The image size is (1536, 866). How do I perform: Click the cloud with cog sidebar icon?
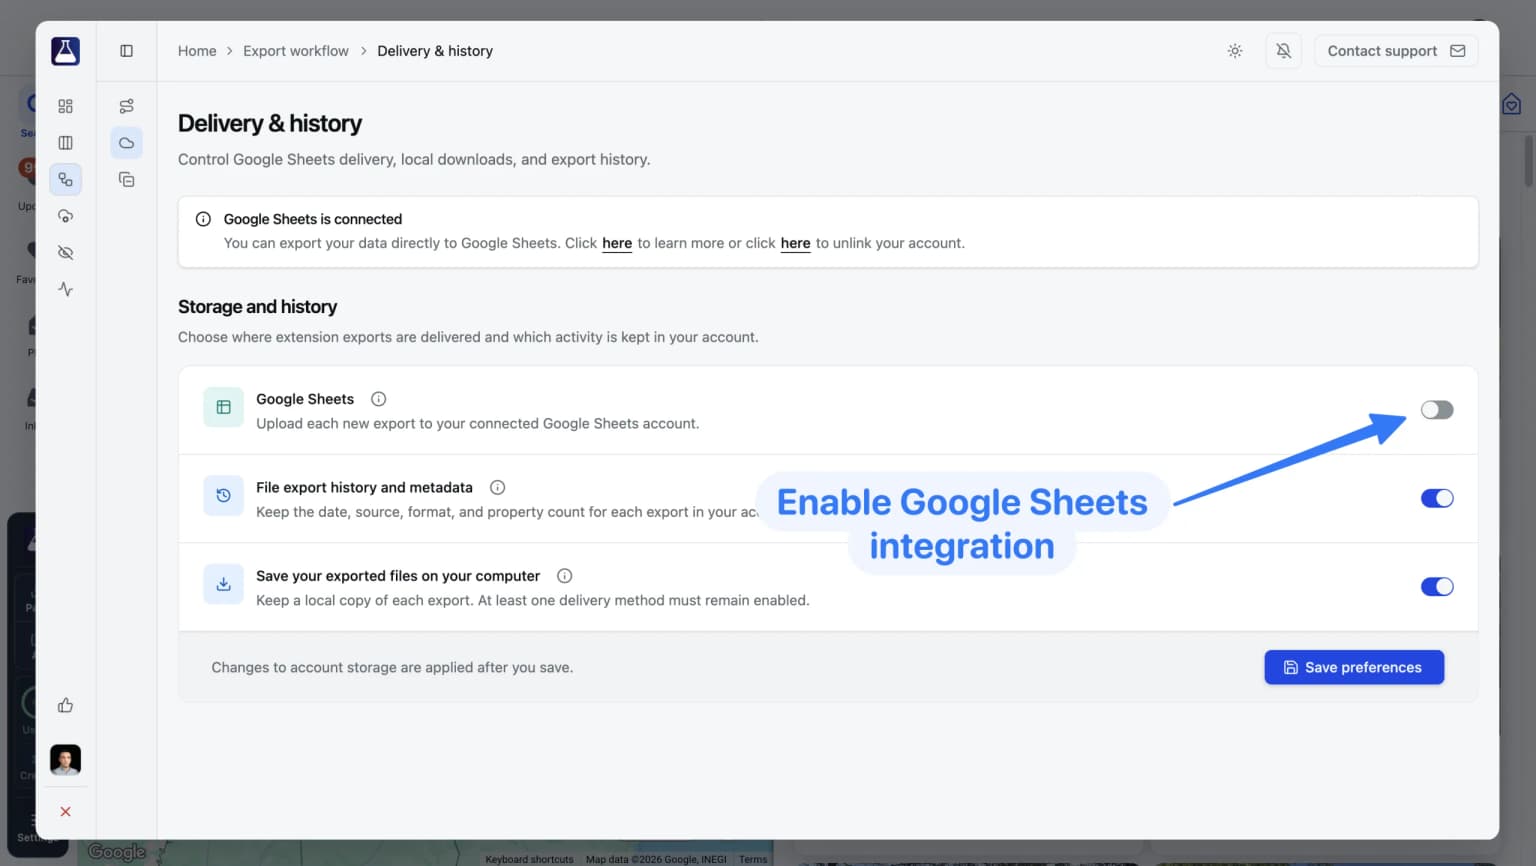pyautogui.click(x=66, y=216)
